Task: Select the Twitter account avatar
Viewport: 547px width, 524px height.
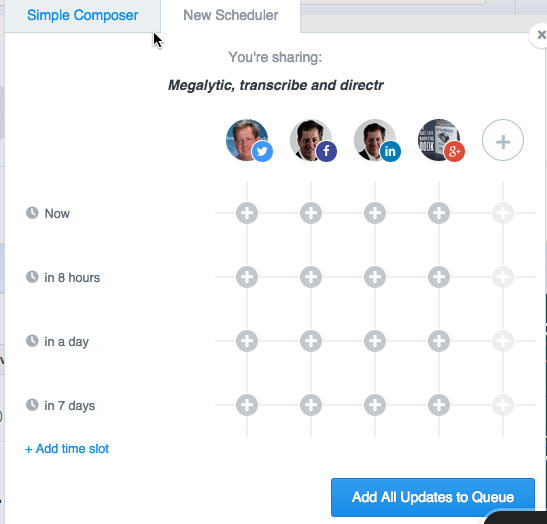Action: (x=247, y=140)
